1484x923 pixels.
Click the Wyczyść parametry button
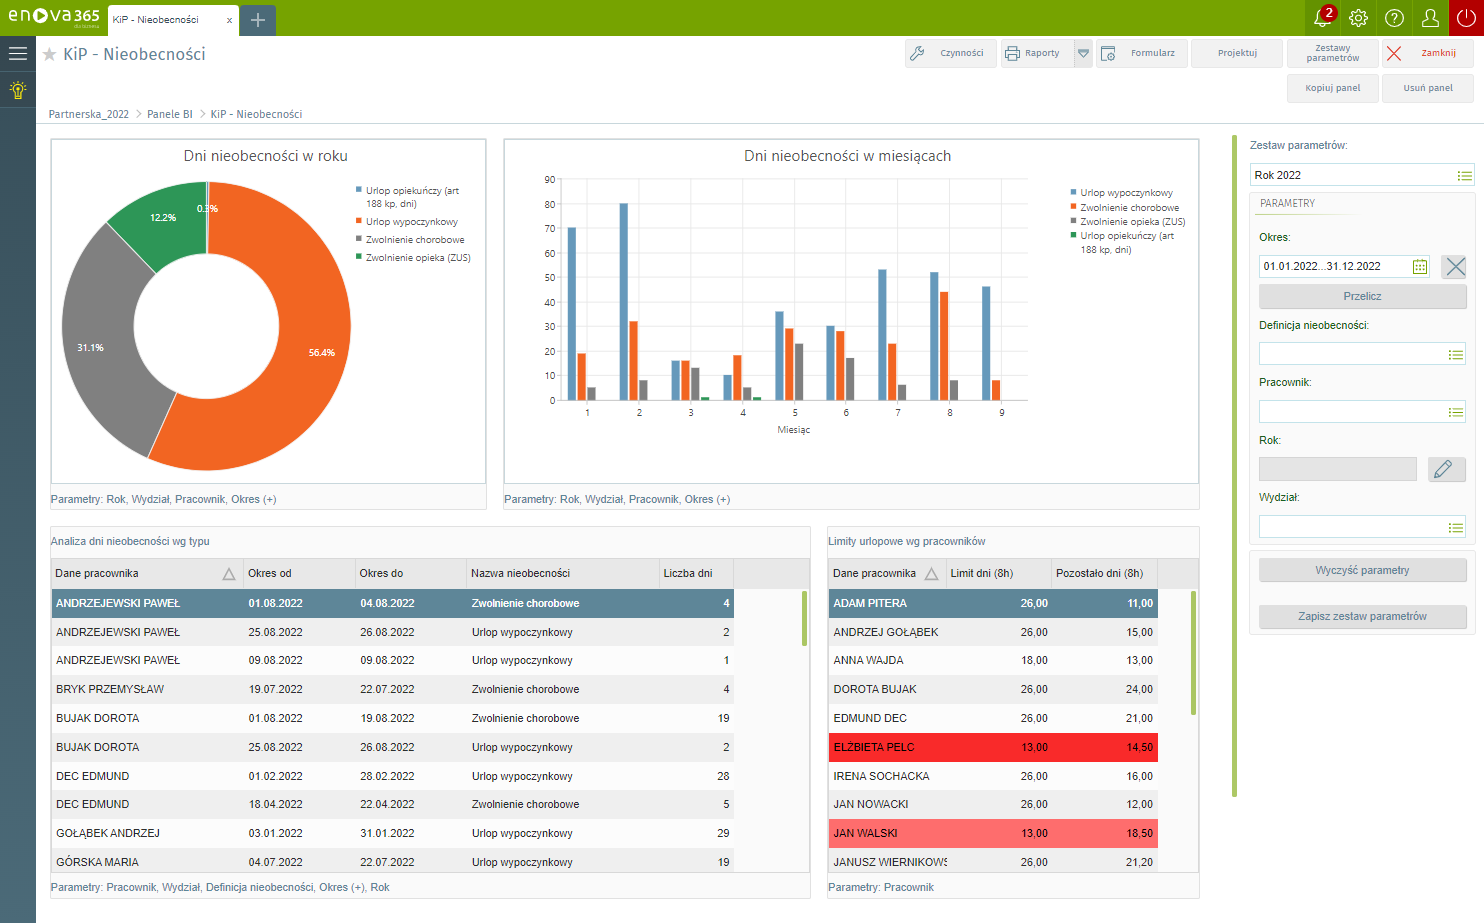[x=1362, y=570]
